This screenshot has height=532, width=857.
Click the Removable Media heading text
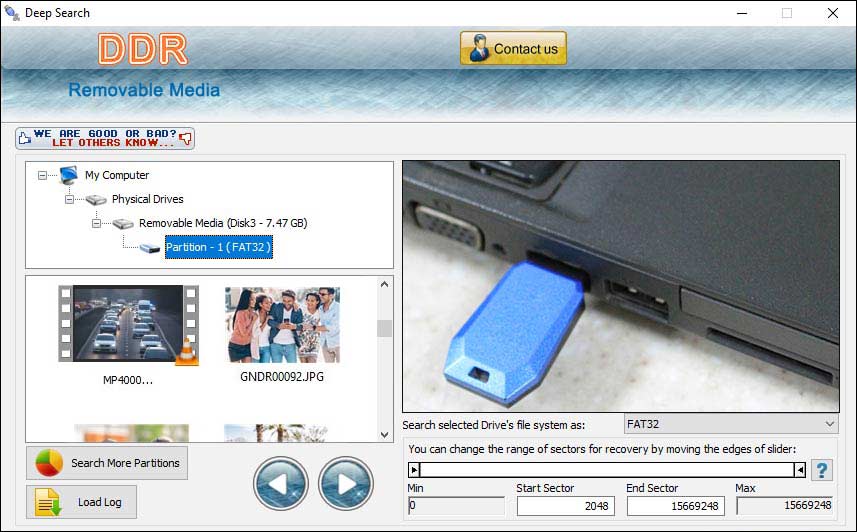click(x=144, y=90)
